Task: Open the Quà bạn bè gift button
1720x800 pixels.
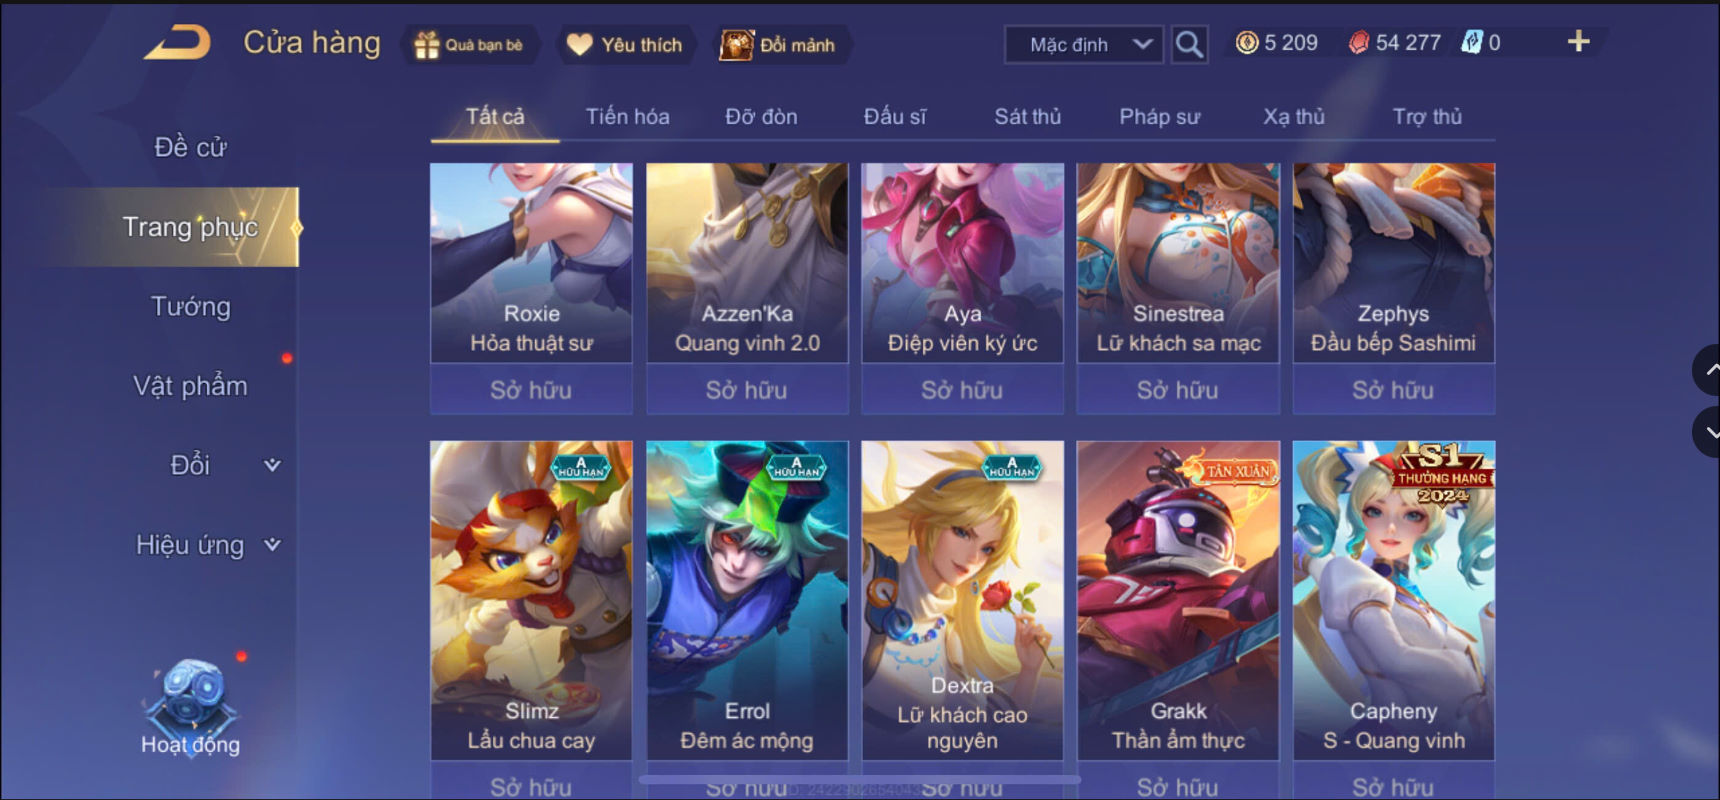Action: (470, 45)
